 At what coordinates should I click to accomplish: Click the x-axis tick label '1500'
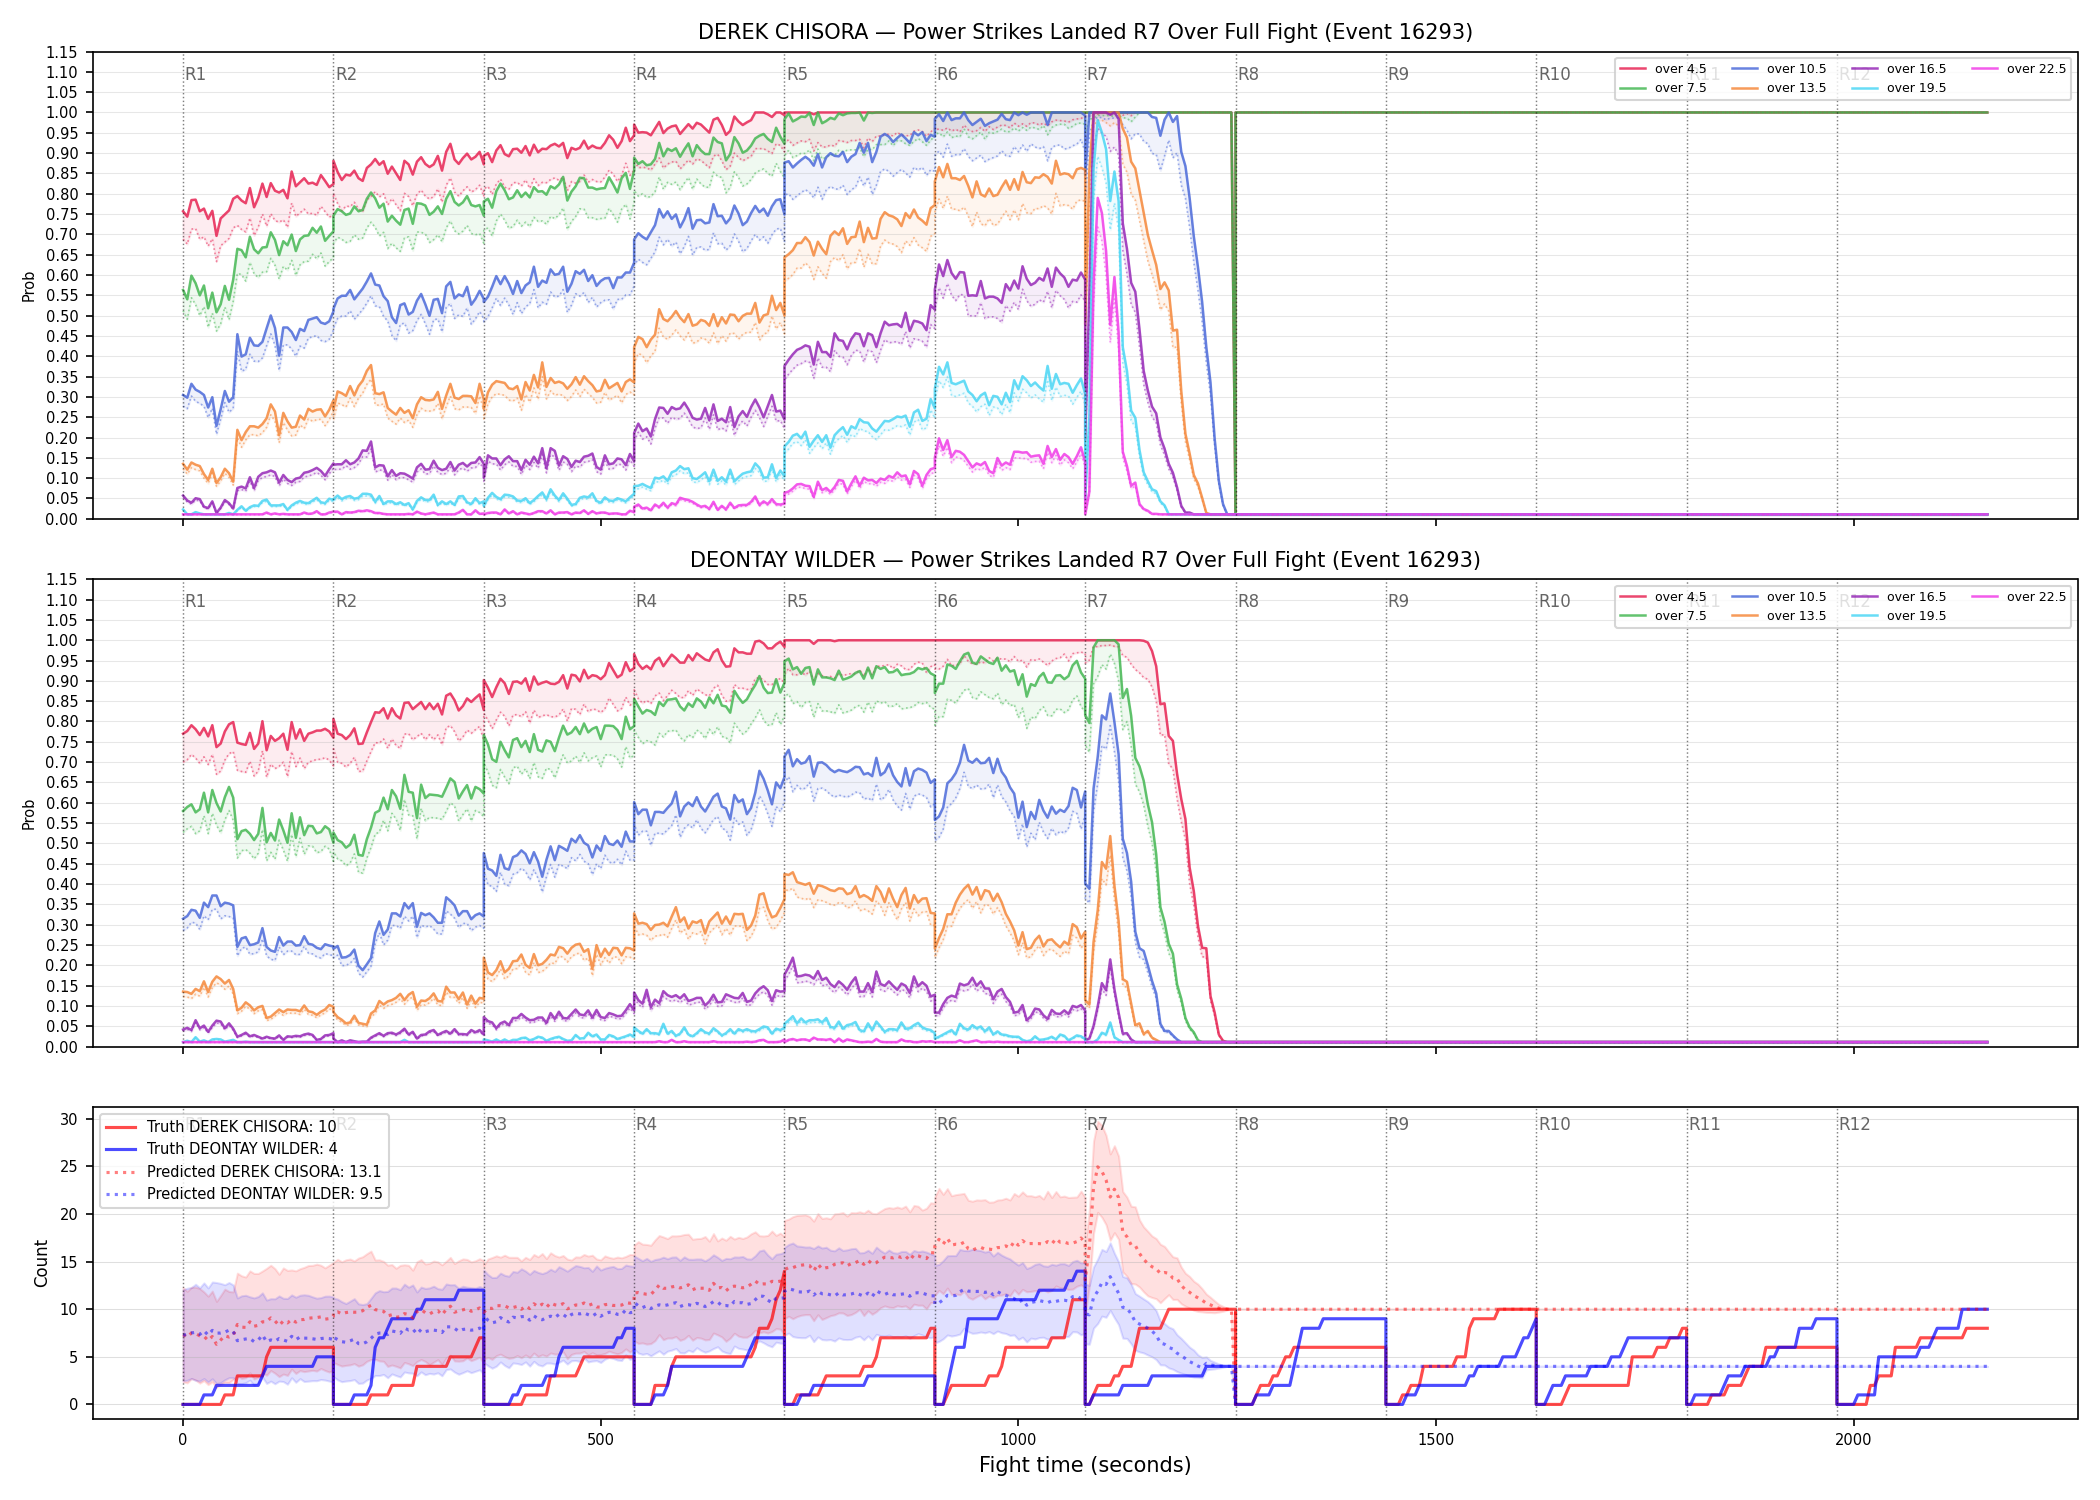(x=1436, y=1440)
